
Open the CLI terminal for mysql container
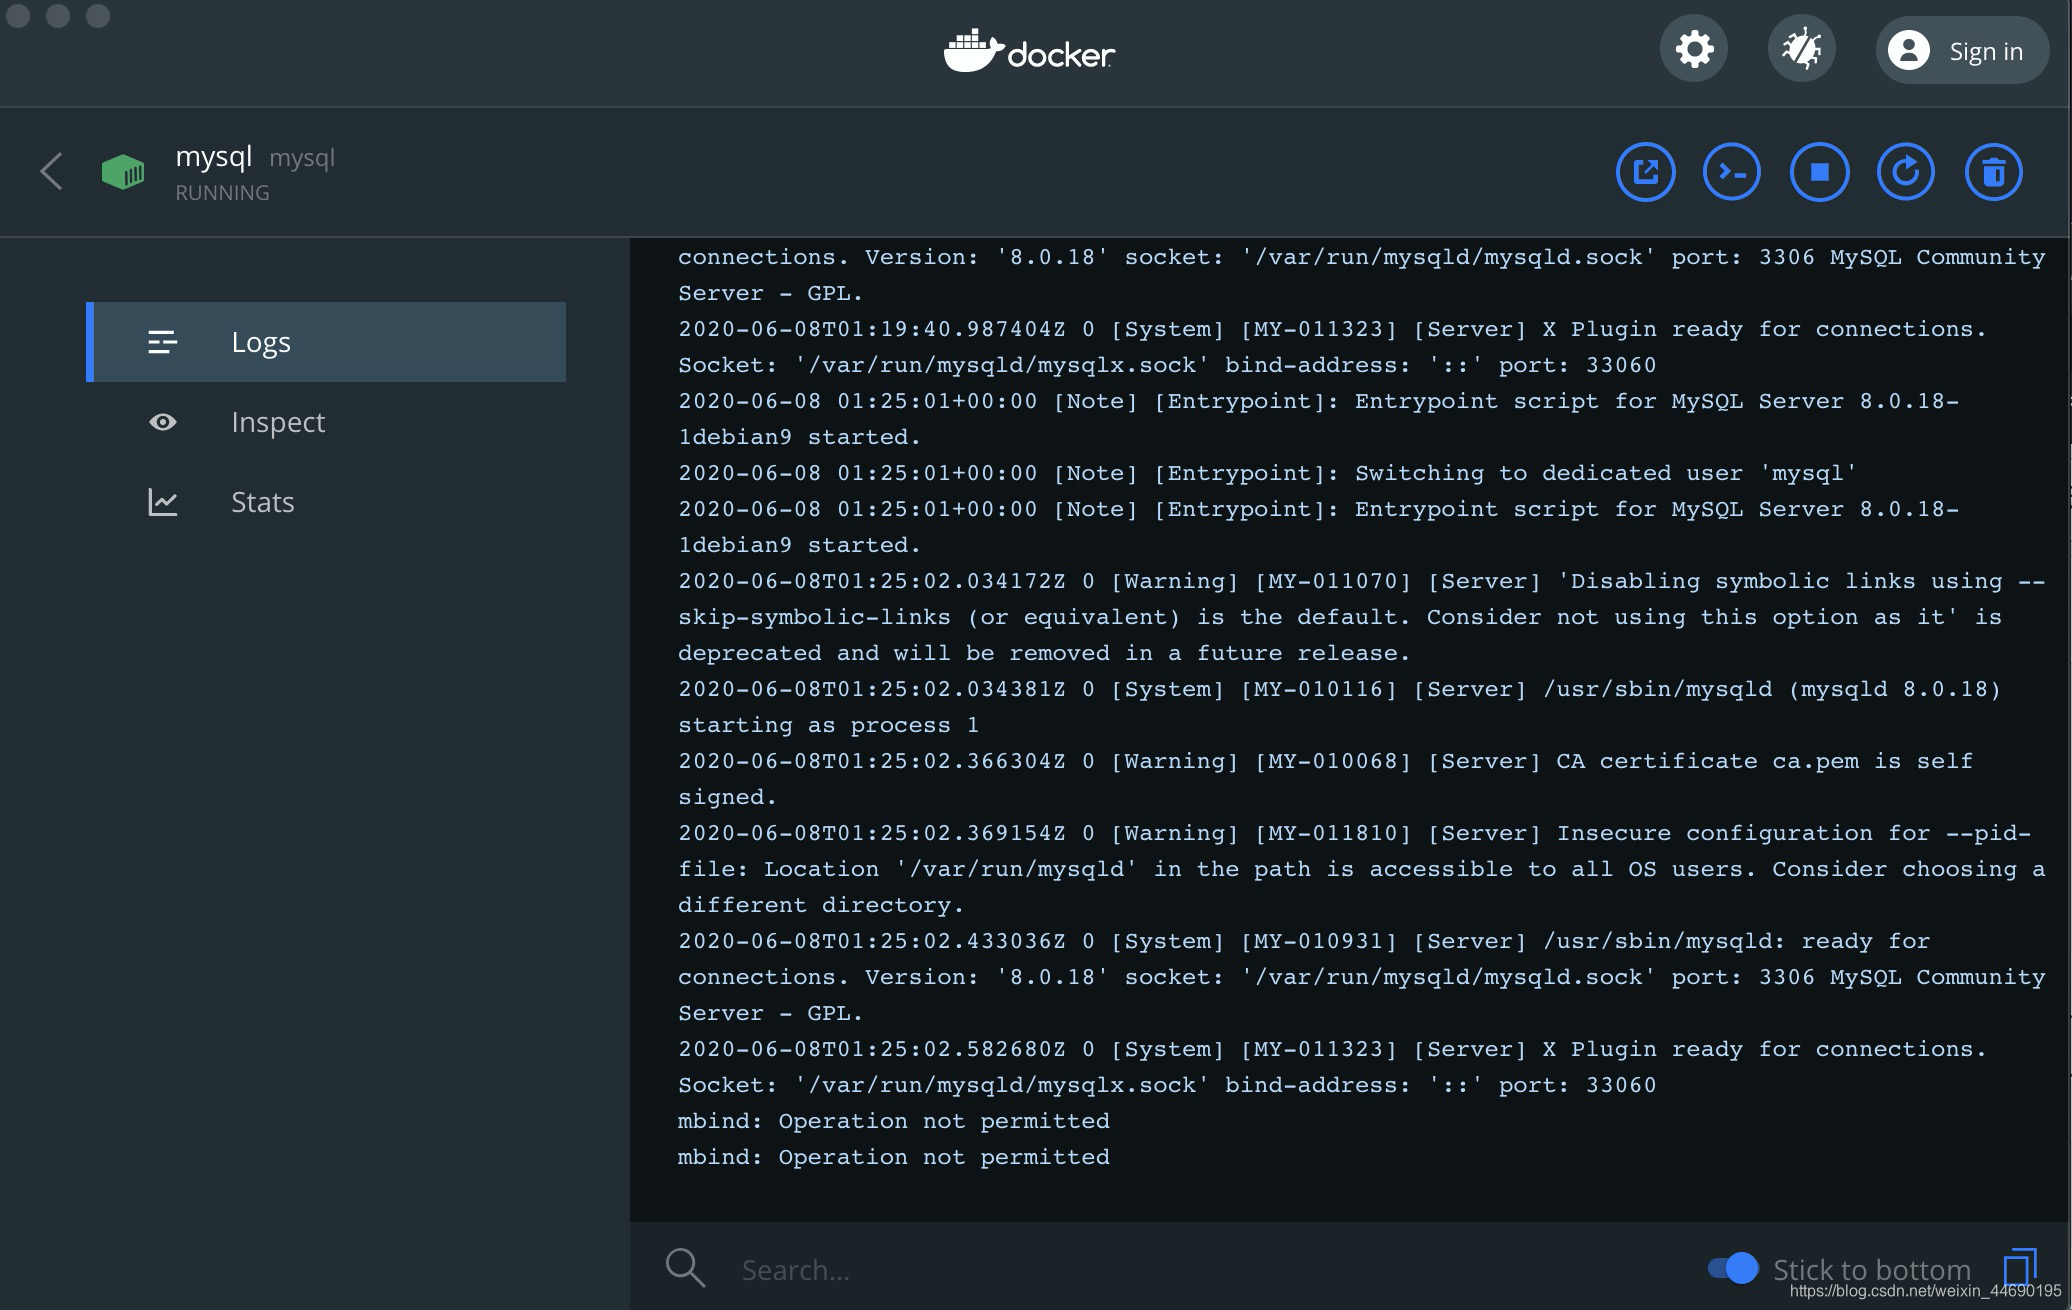[1732, 172]
